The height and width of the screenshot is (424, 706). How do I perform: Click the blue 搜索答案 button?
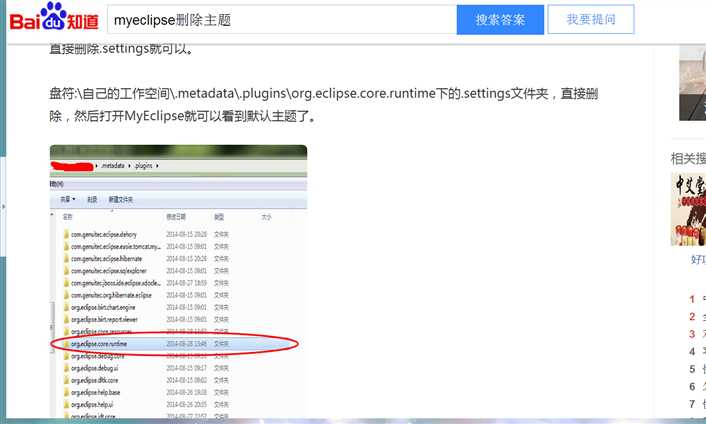coord(500,20)
